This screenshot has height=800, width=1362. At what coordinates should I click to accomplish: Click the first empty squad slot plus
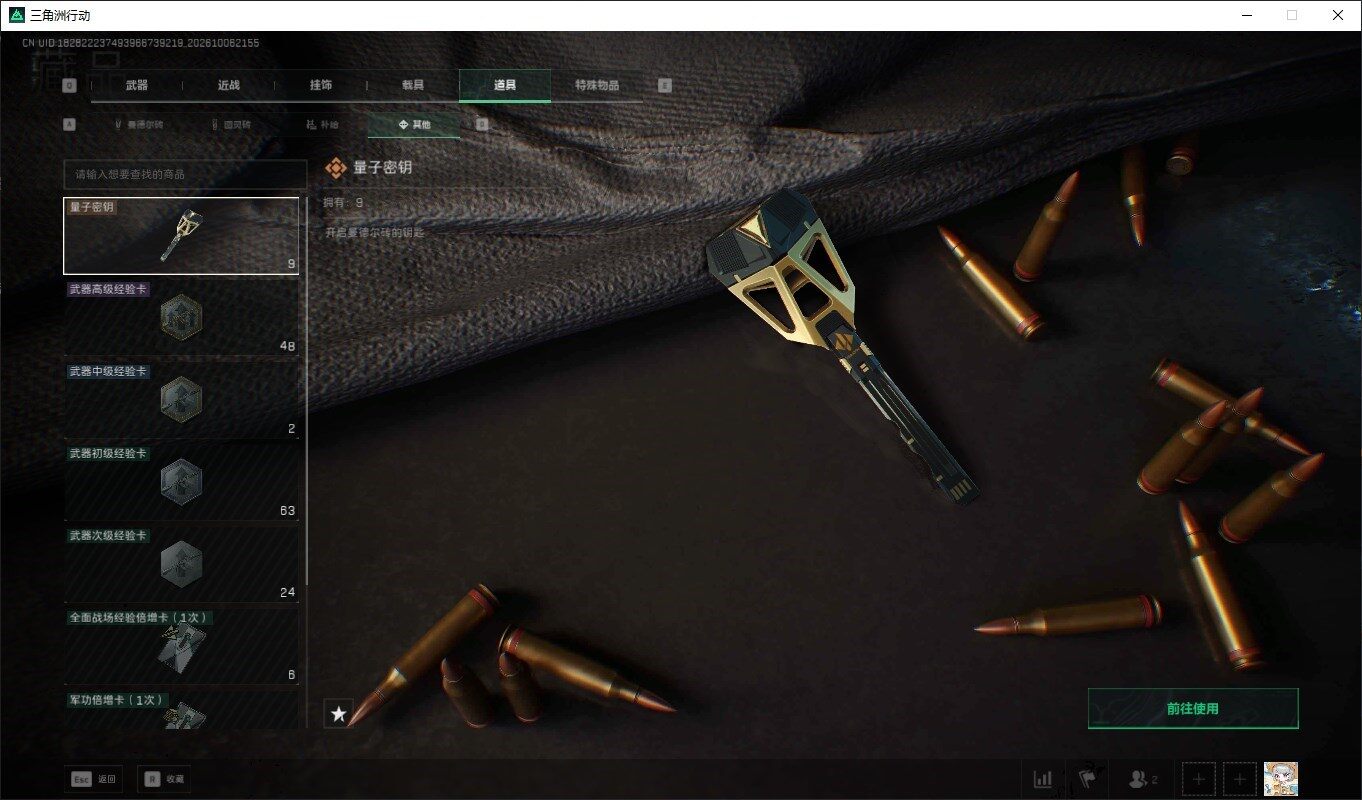point(1199,779)
